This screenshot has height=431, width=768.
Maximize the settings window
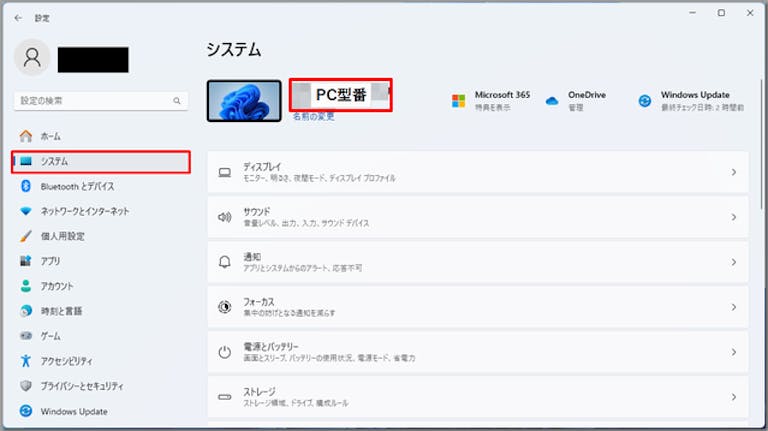[721, 13]
